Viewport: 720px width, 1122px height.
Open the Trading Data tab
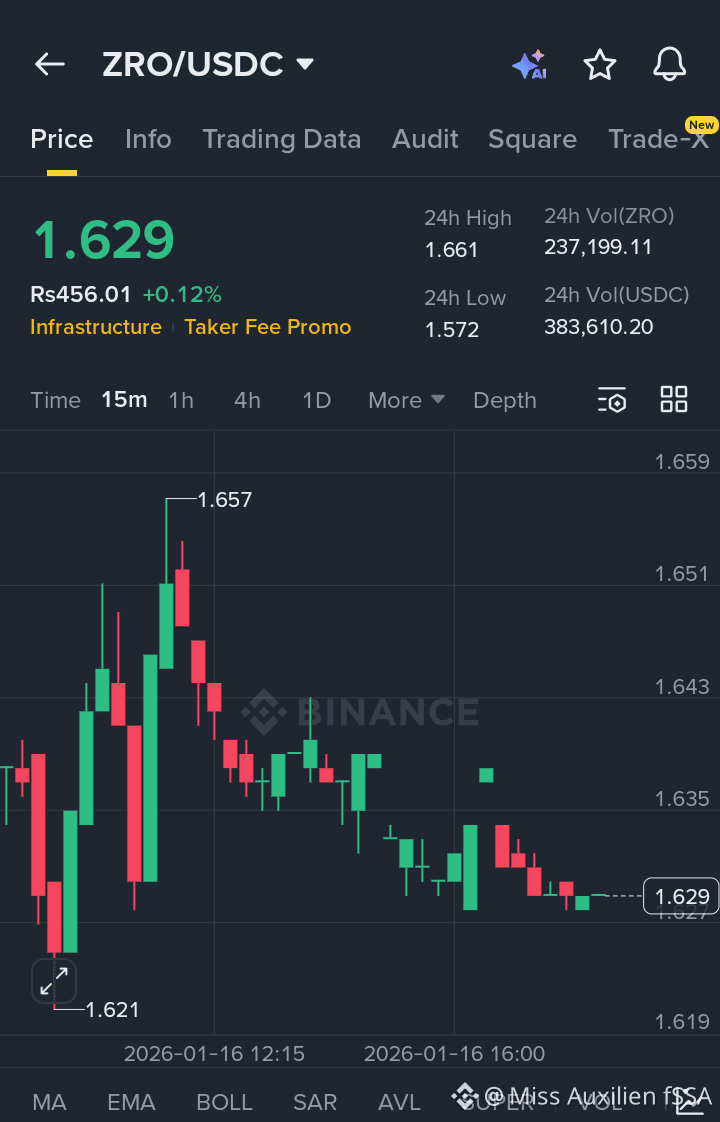(x=282, y=139)
